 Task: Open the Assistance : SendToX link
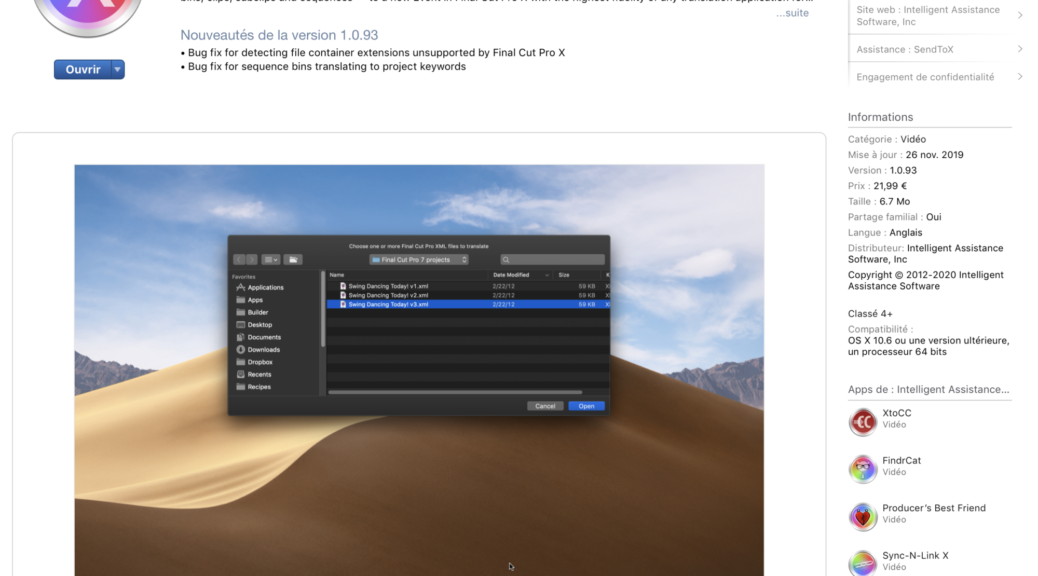tap(904, 50)
